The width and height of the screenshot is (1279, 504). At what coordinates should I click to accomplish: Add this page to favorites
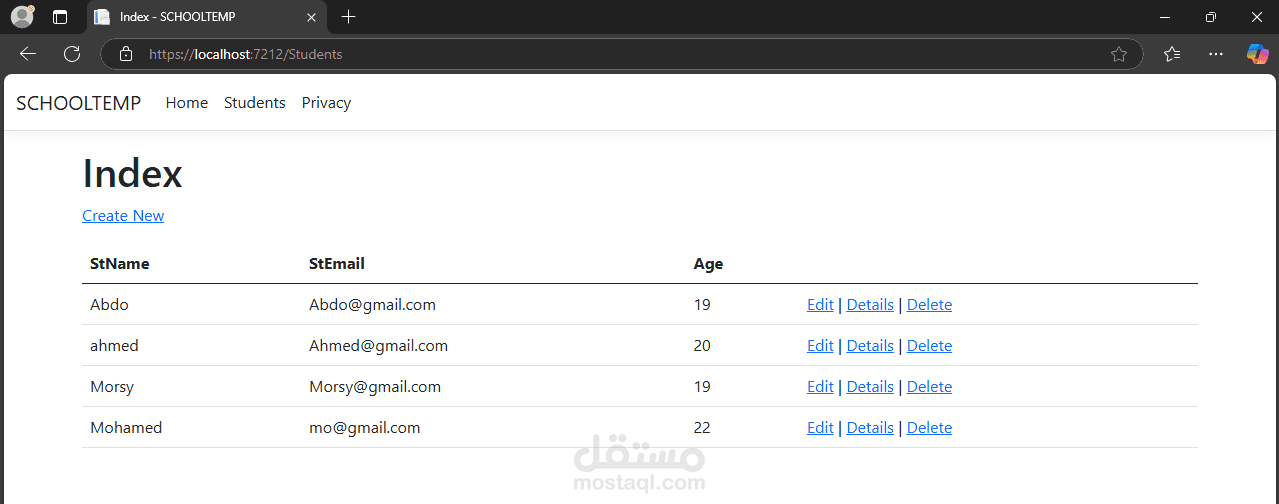coord(1119,54)
